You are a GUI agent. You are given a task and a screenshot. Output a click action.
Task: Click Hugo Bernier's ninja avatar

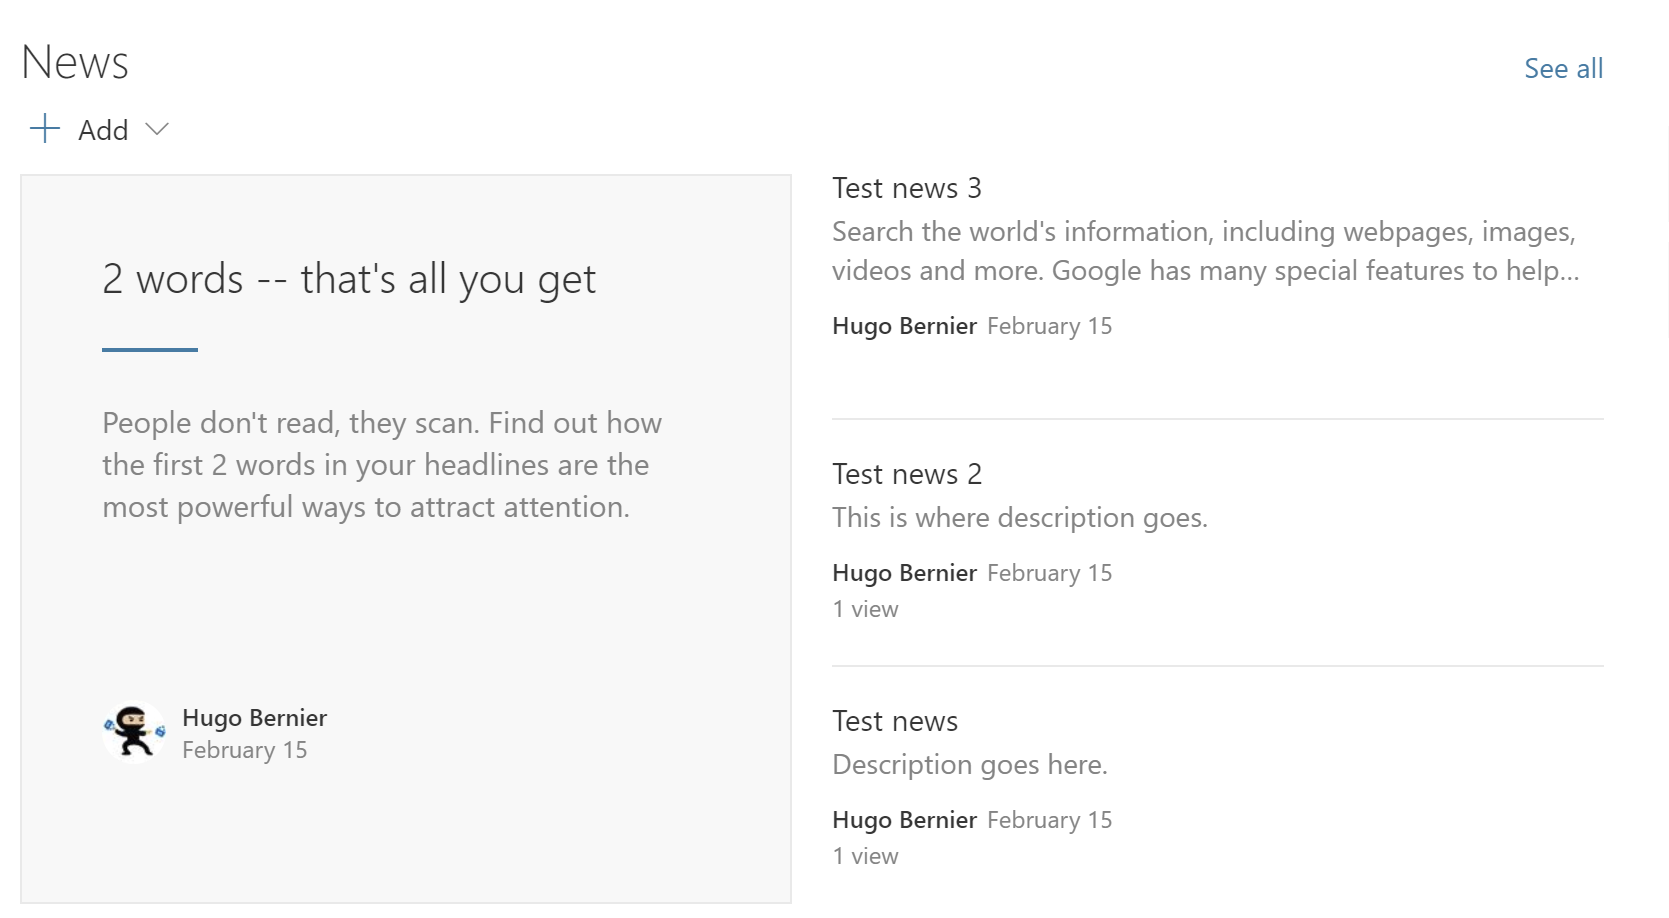click(134, 733)
